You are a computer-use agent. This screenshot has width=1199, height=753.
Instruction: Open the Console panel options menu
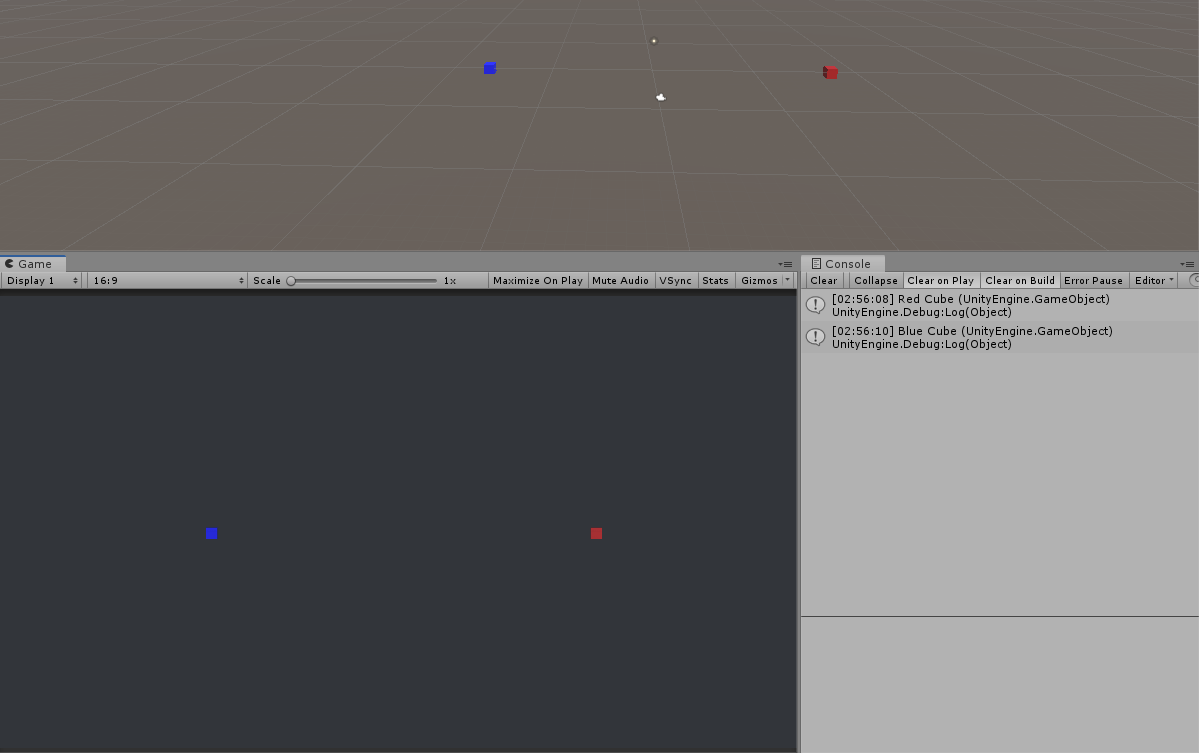click(x=1187, y=265)
